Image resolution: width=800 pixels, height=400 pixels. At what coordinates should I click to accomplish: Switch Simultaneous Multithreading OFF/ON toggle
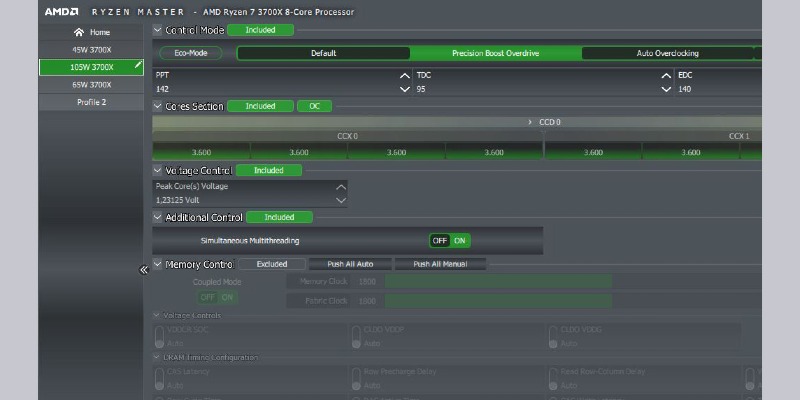pyautogui.click(x=449, y=241)
